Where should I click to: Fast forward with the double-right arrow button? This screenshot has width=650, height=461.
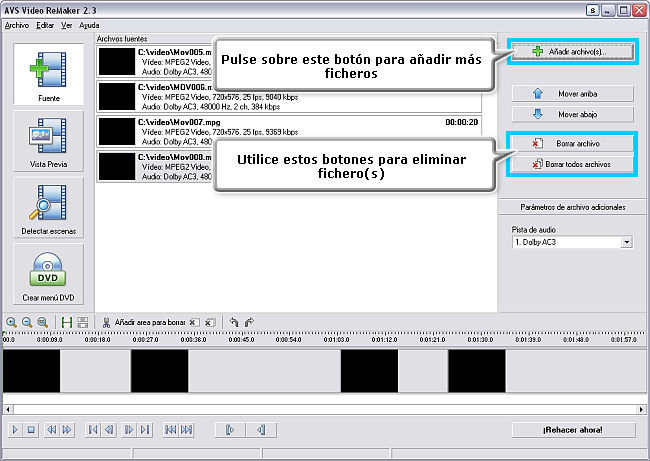tap(67, 429)
